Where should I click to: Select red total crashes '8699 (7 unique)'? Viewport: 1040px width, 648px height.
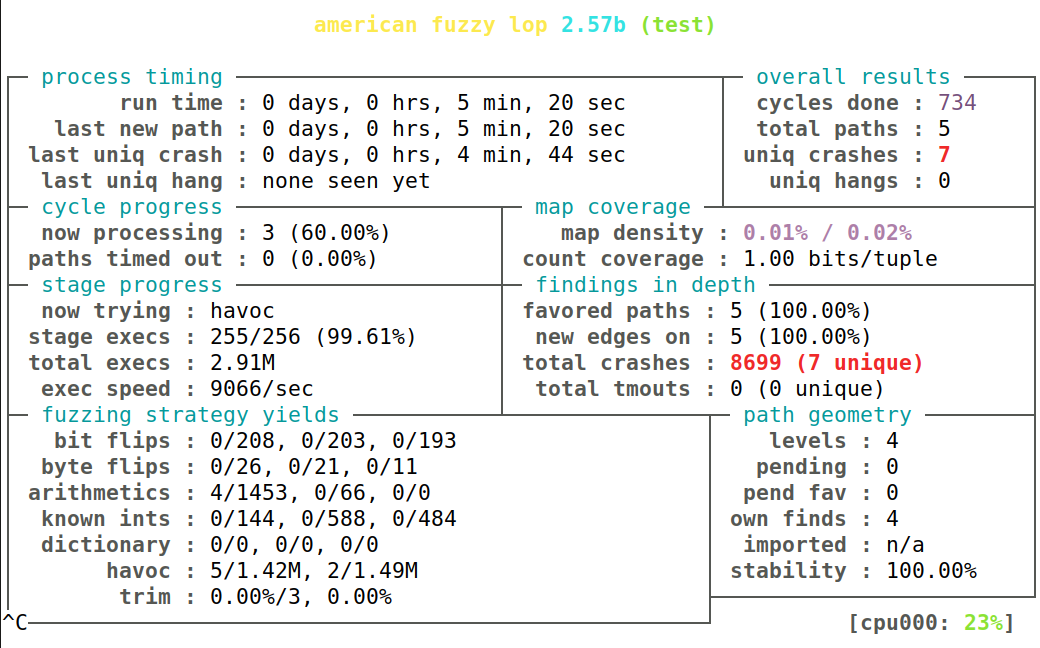tap(826, 363)
